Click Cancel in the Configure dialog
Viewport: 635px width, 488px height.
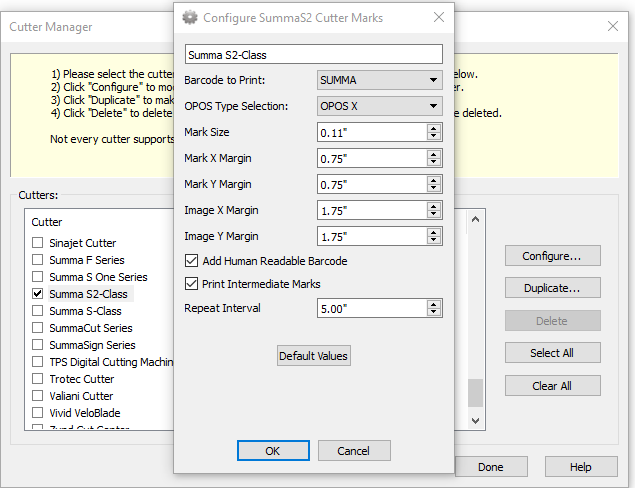[x=354, y=451]
